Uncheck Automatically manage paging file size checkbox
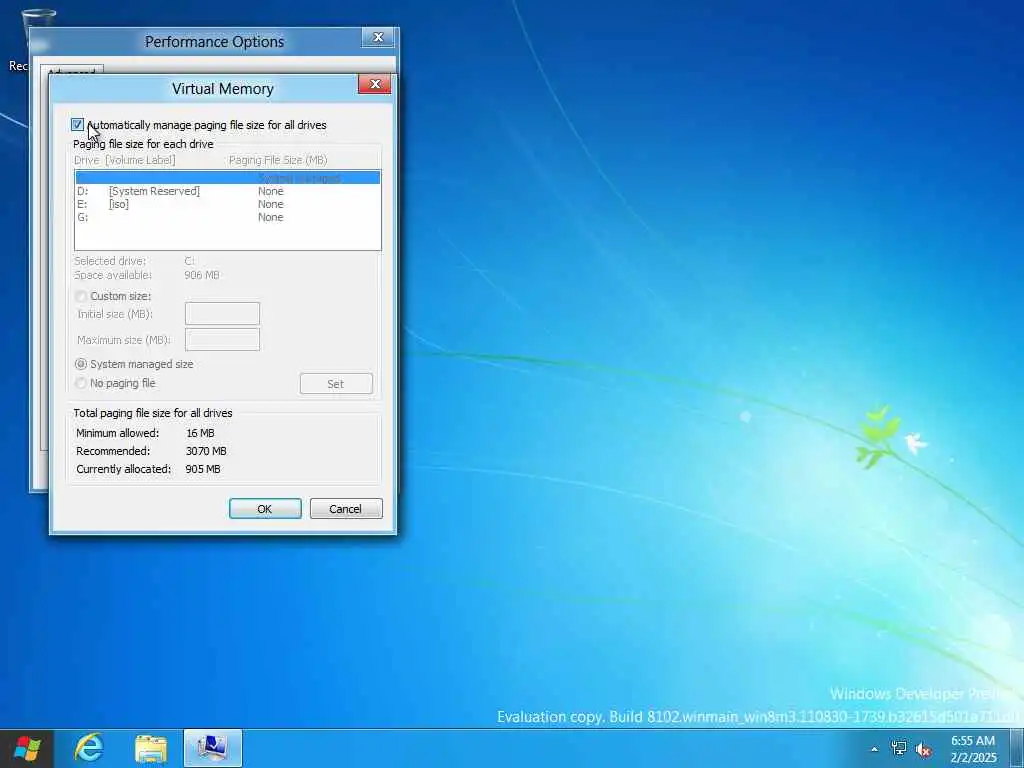This screenshot has height=768, width=1024. click(77, 125)
